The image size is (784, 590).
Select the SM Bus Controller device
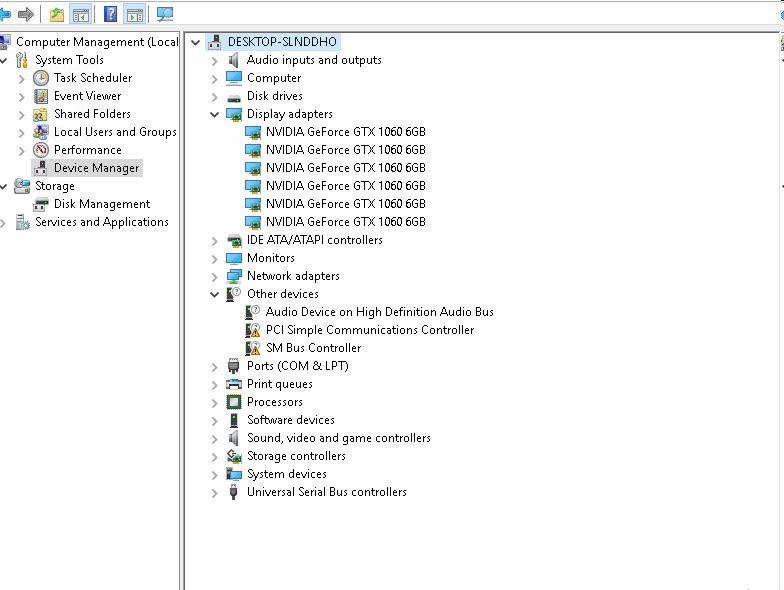(313, 348)
